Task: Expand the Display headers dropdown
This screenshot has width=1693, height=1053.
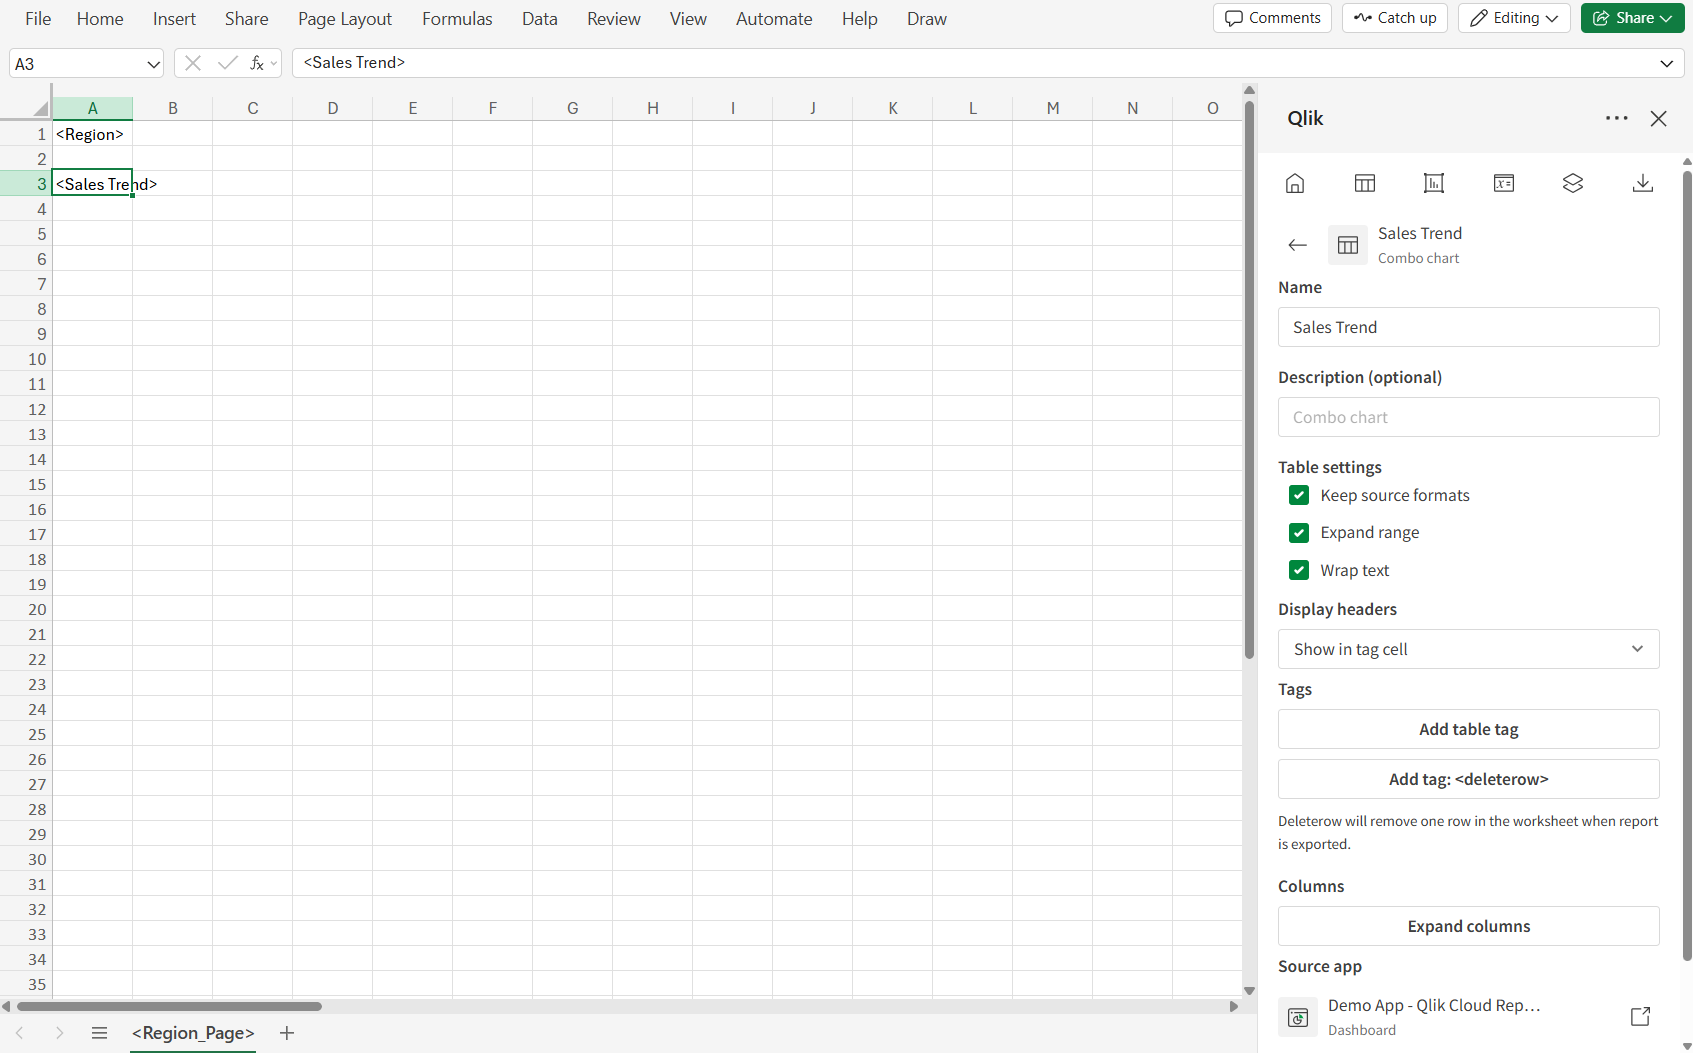Action: [1468, 649]
